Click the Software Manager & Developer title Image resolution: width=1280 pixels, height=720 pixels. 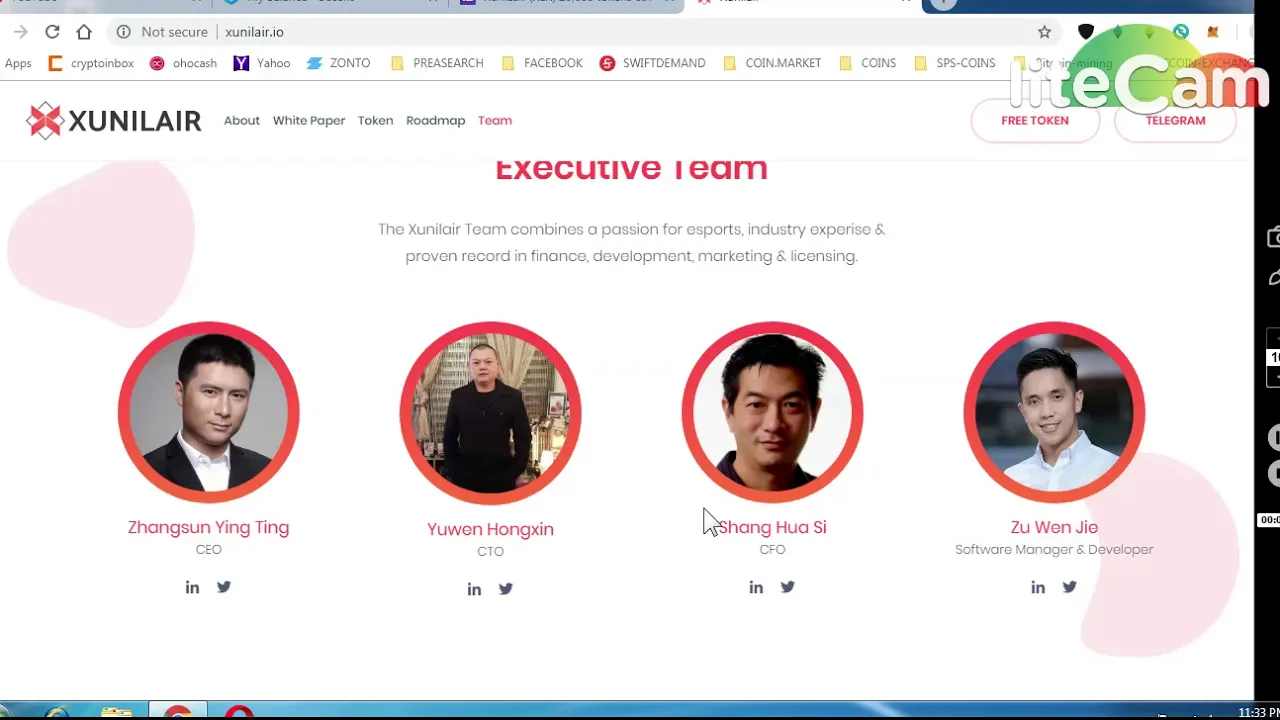tap(1054, 549)
